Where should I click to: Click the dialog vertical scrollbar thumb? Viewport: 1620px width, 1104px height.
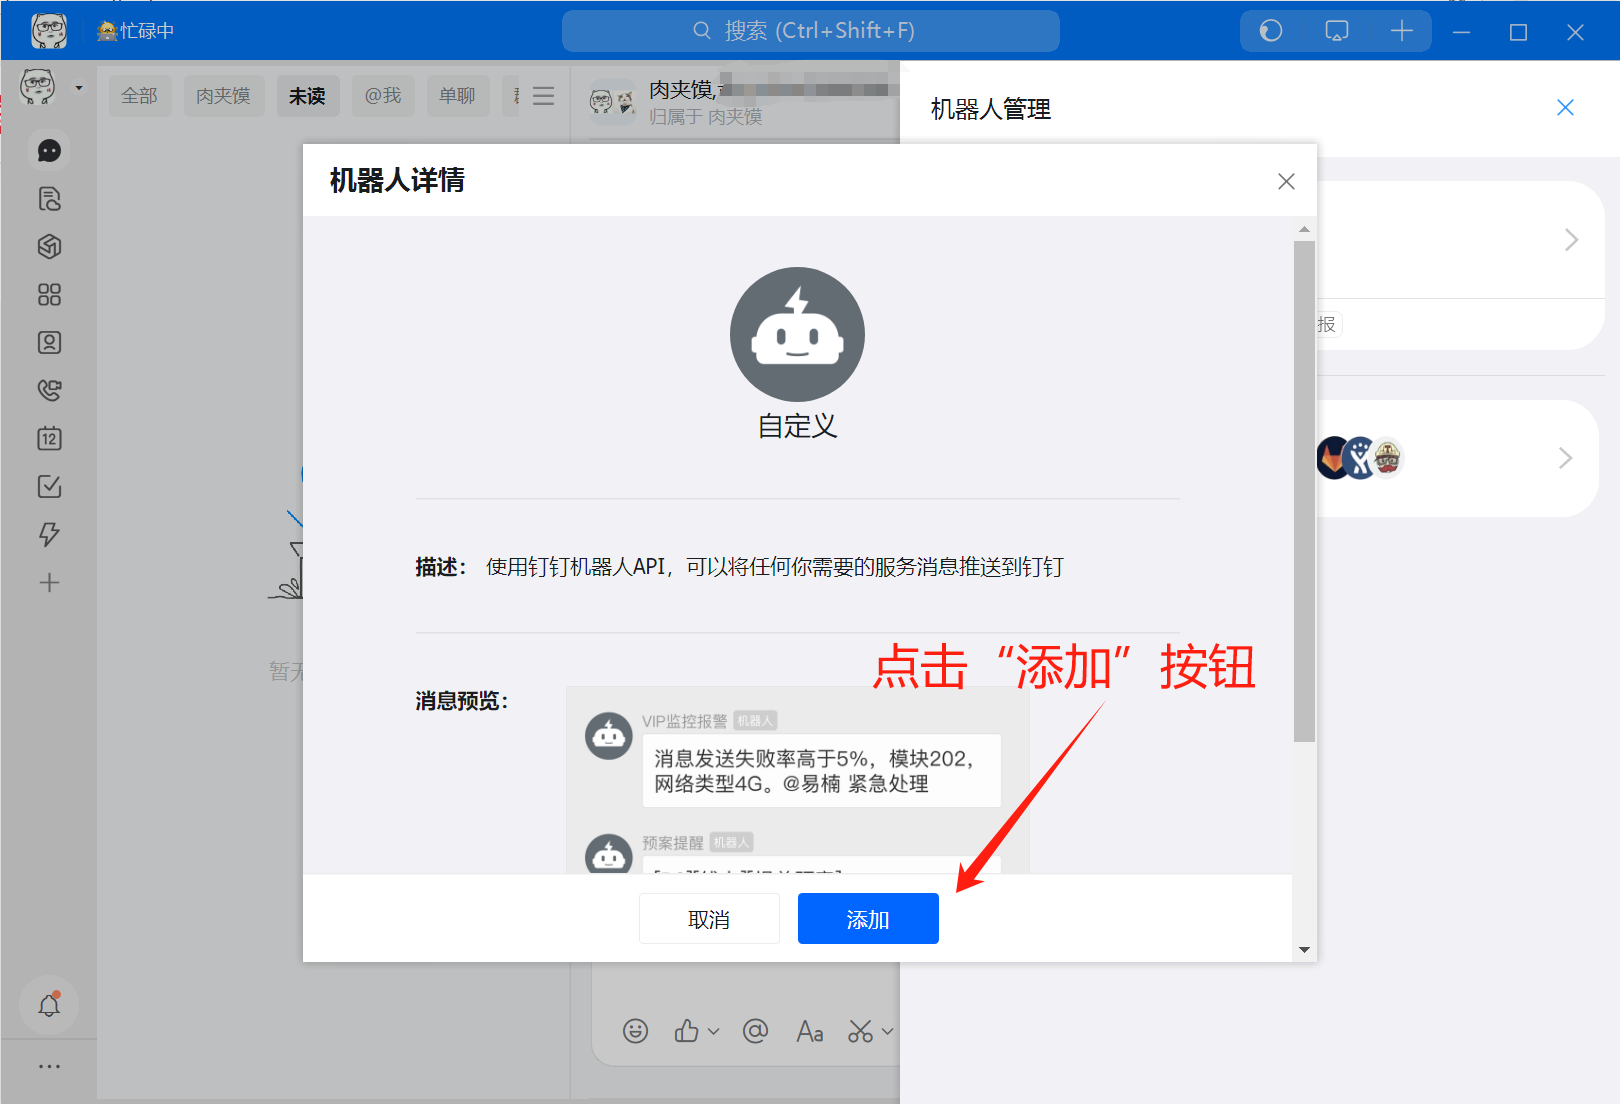pyautogui.click(x=1304, y=490)
